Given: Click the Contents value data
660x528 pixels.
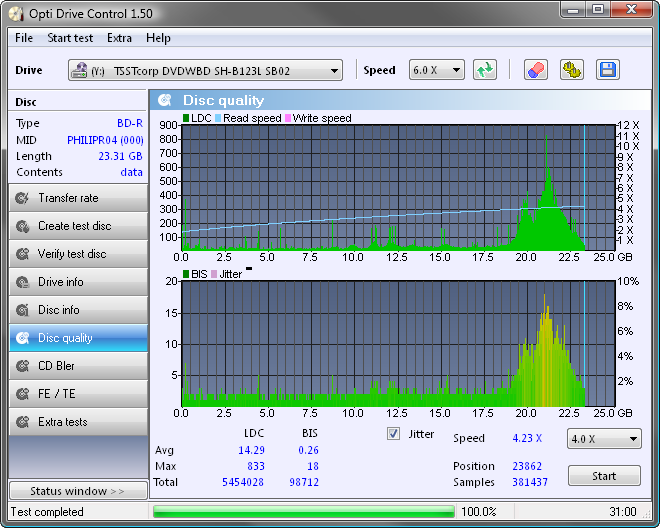Looking at the screenshot, I should pyautogui.click(x=131, y=172).
